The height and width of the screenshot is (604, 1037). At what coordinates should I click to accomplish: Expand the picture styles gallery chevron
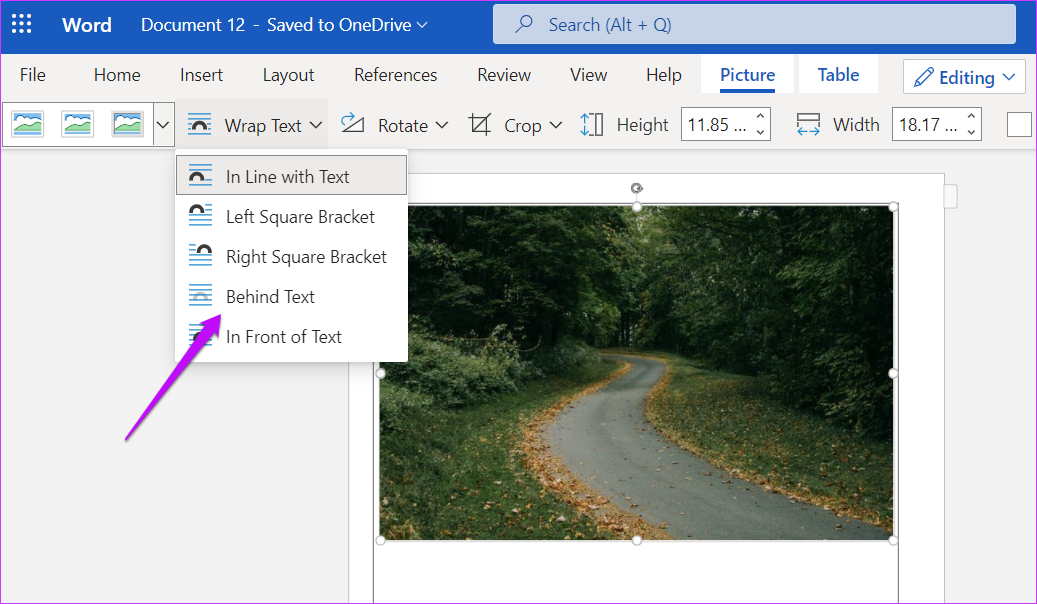162,124
